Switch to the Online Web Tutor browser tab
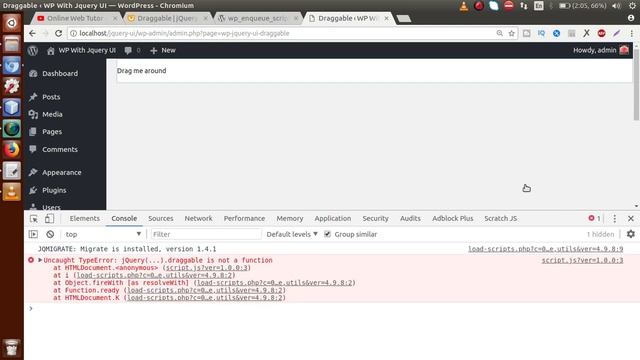 pos(76,18)
